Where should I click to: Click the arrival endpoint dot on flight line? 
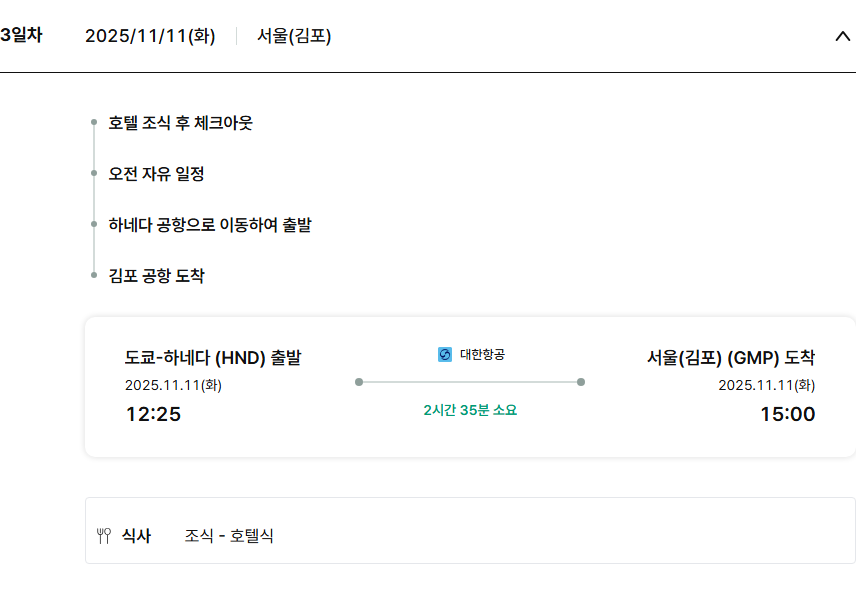(x=581, y=382)
